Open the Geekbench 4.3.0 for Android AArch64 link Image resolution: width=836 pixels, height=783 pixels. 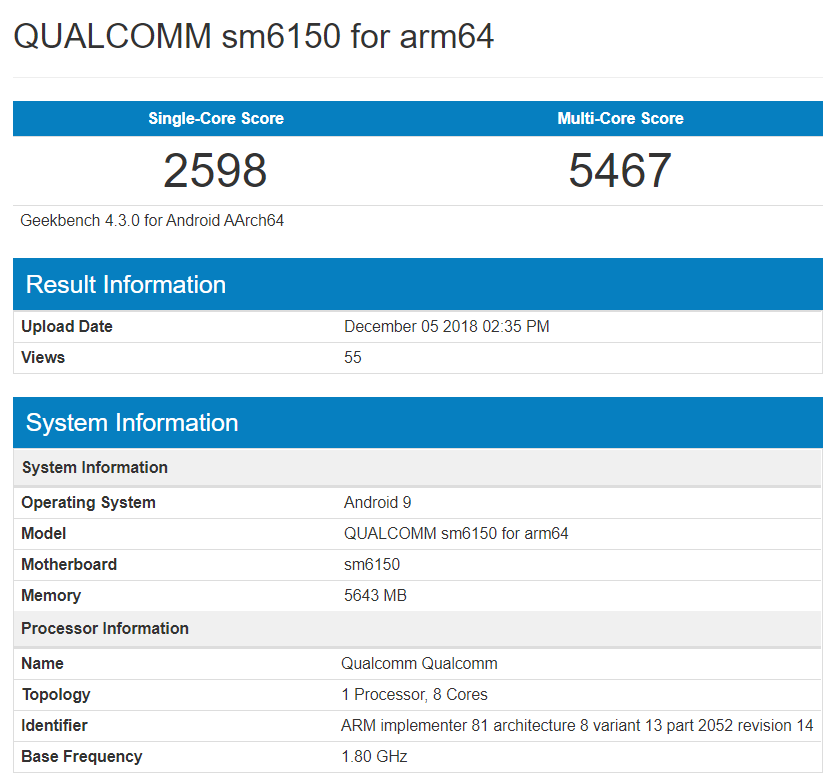coord(151,220)
